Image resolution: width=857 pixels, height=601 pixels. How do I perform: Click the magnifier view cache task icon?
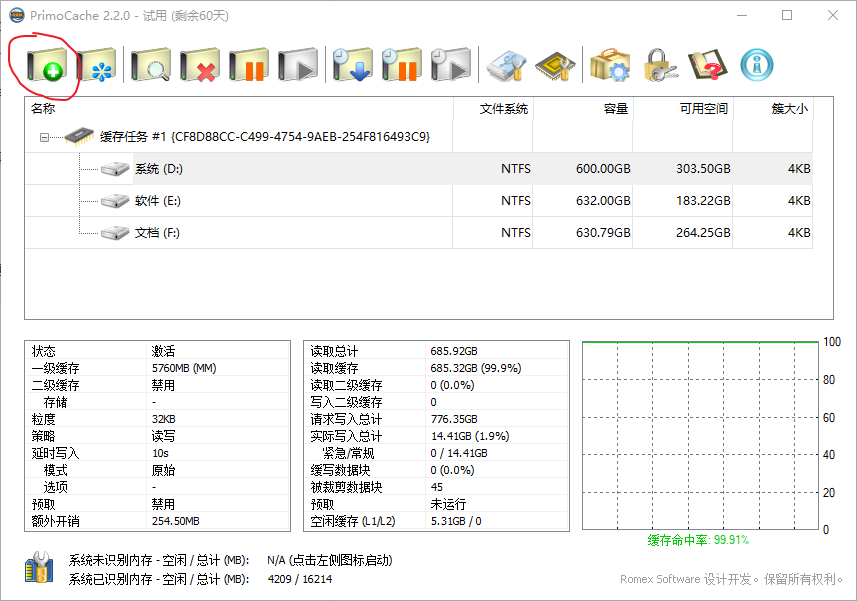pyautogui.click(x=151, y=67)
